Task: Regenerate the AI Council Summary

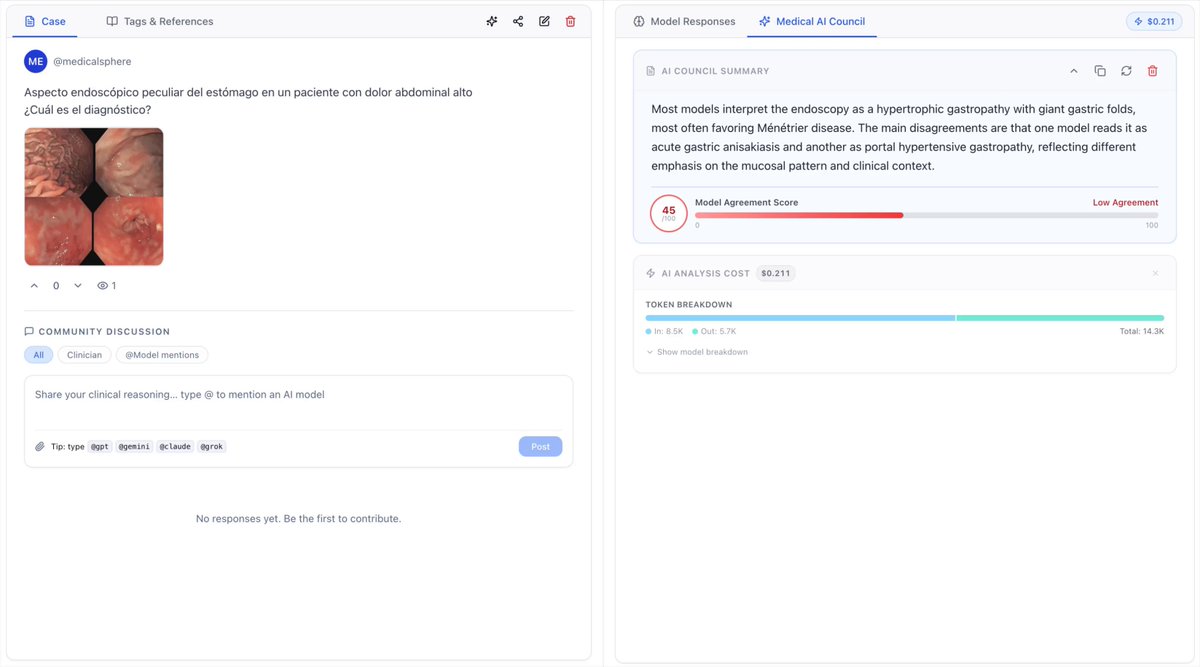Action: click(x=1126, y=71)
